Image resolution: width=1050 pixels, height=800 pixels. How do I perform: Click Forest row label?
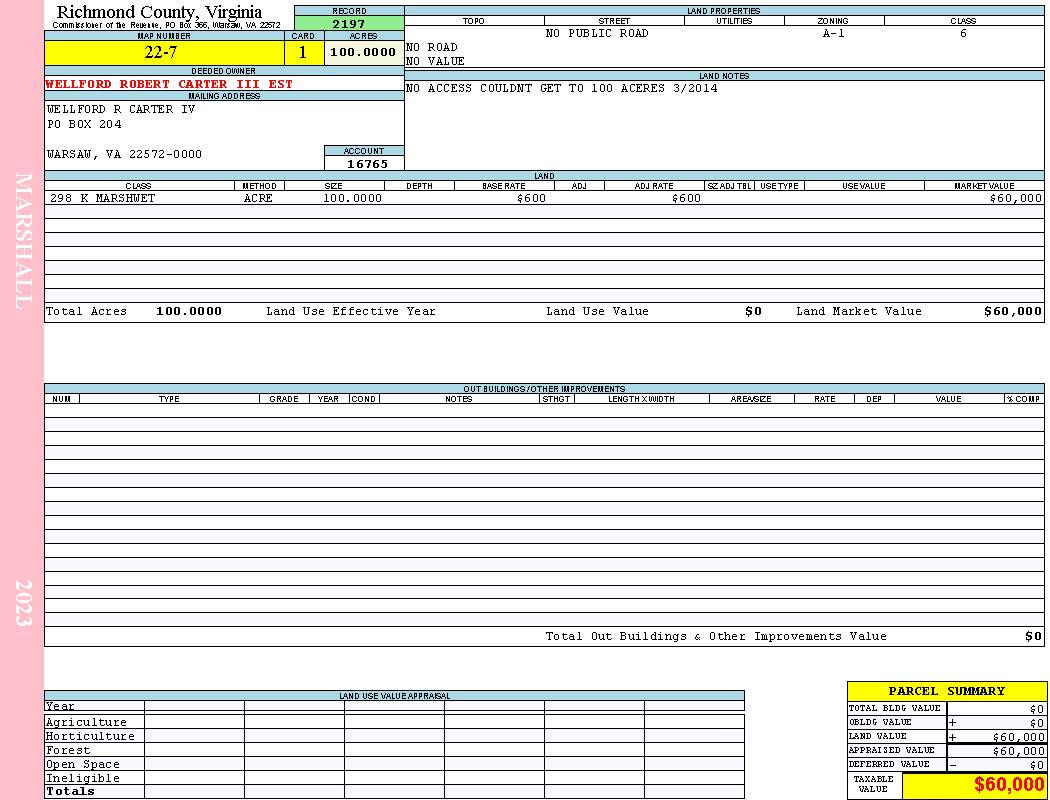click(x=68, y=750)
